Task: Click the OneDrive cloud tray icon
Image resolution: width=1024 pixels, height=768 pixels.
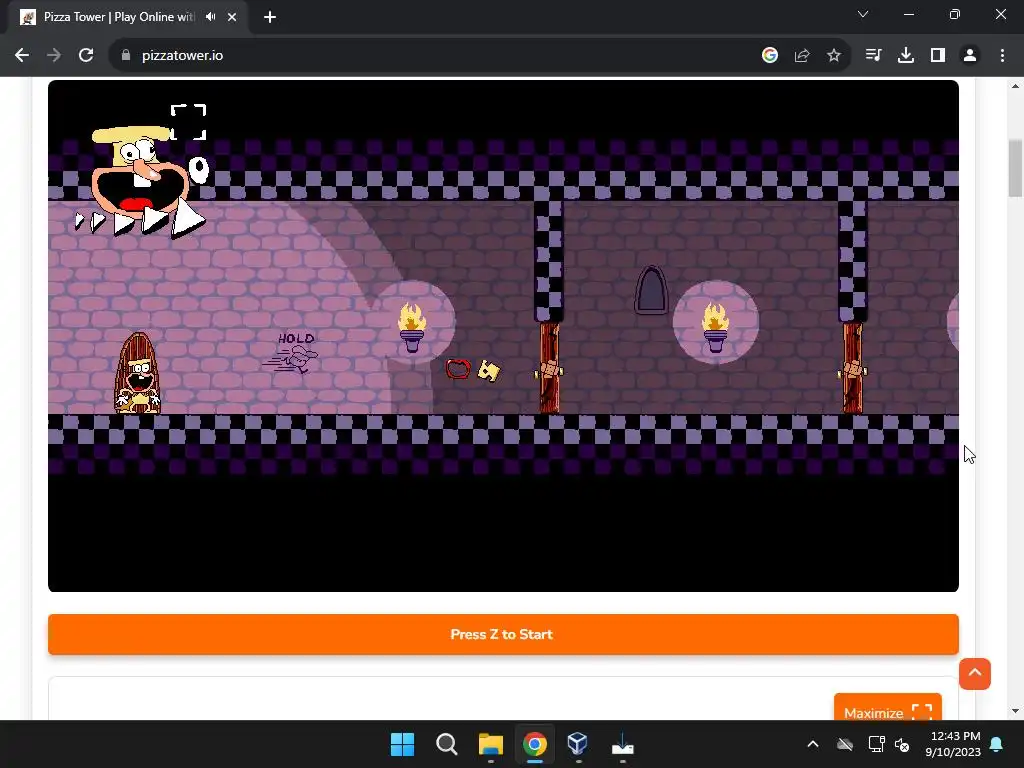Action: tap(845, 744)
